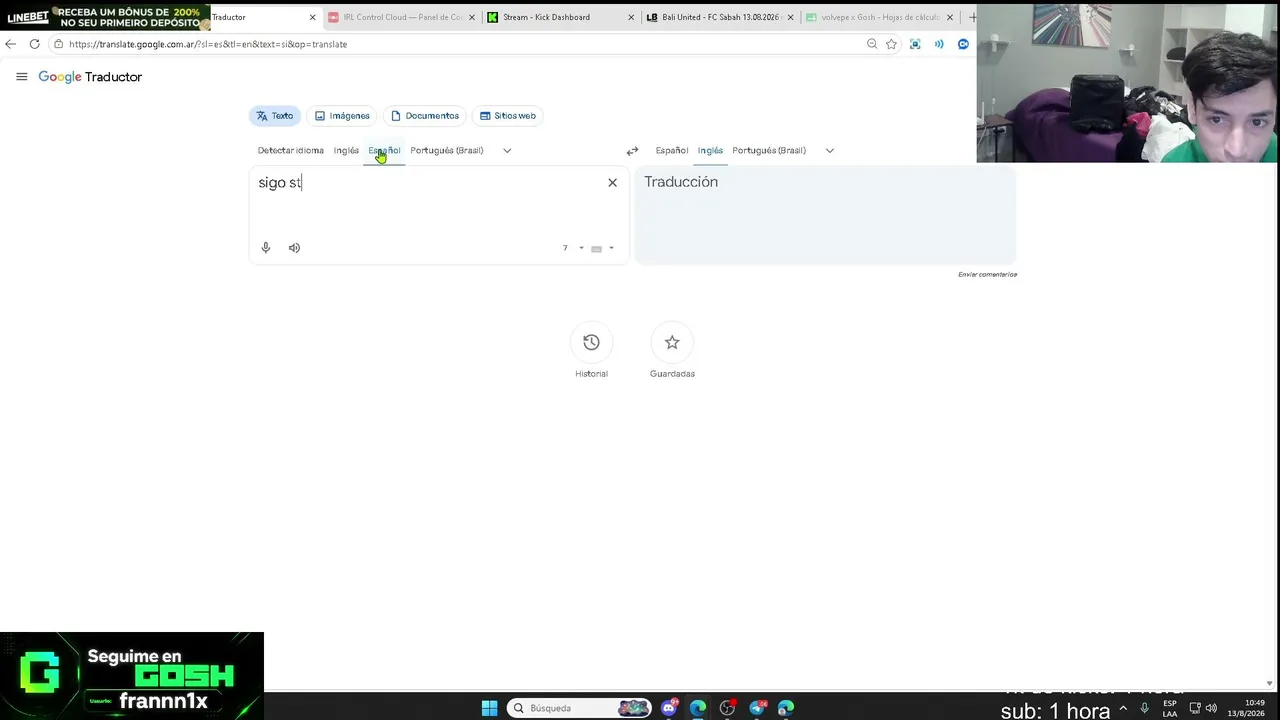Clear the source text with the X
1280x720 pixels.
point(613,183)
